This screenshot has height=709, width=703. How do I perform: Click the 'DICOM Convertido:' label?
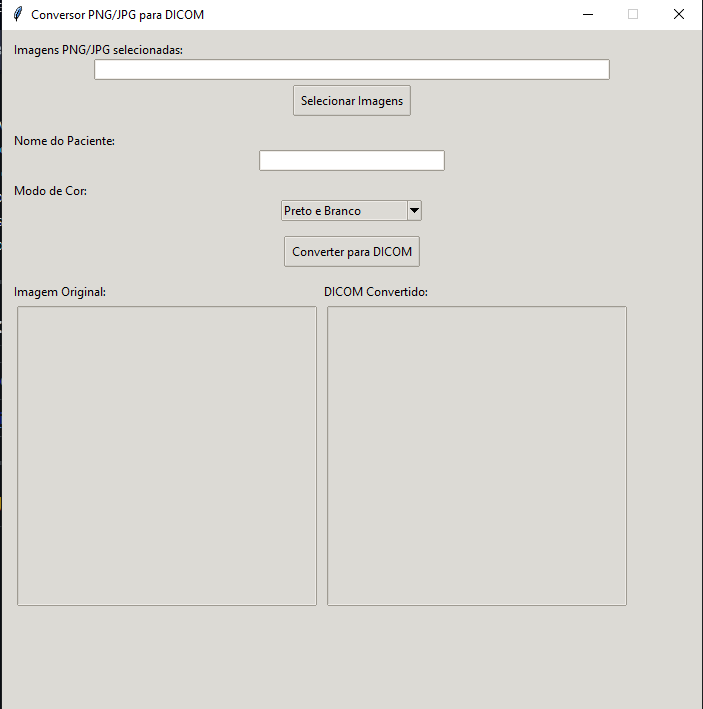[x=376, y=292]
